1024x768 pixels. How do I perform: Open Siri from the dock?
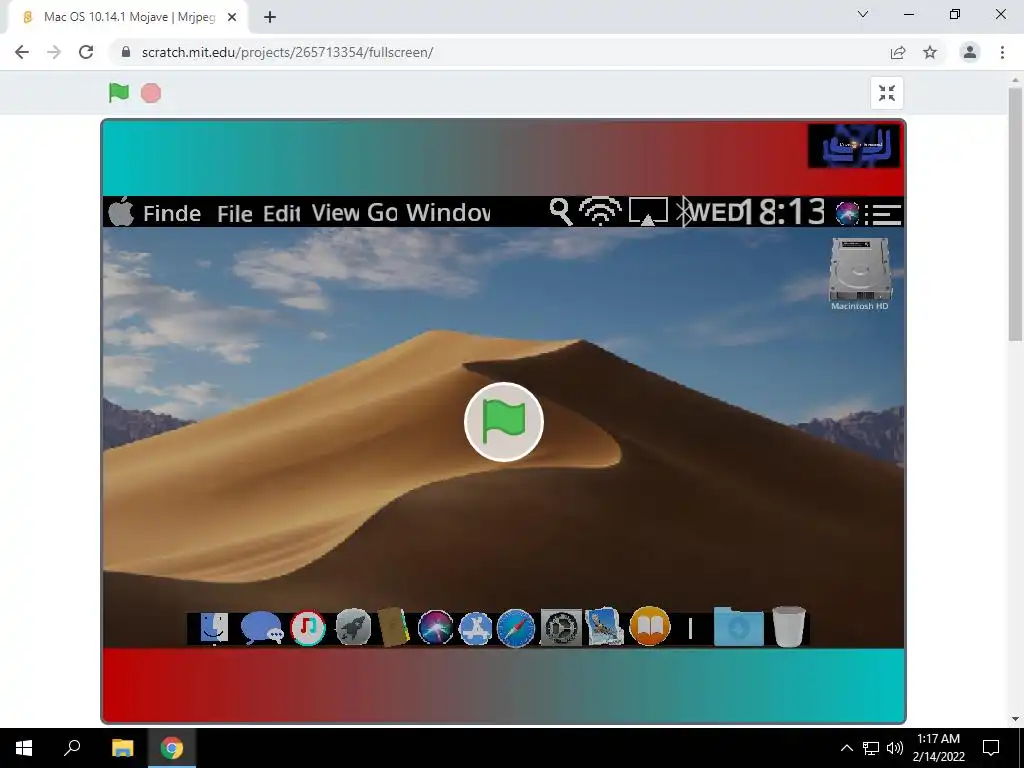click(436, 628)
